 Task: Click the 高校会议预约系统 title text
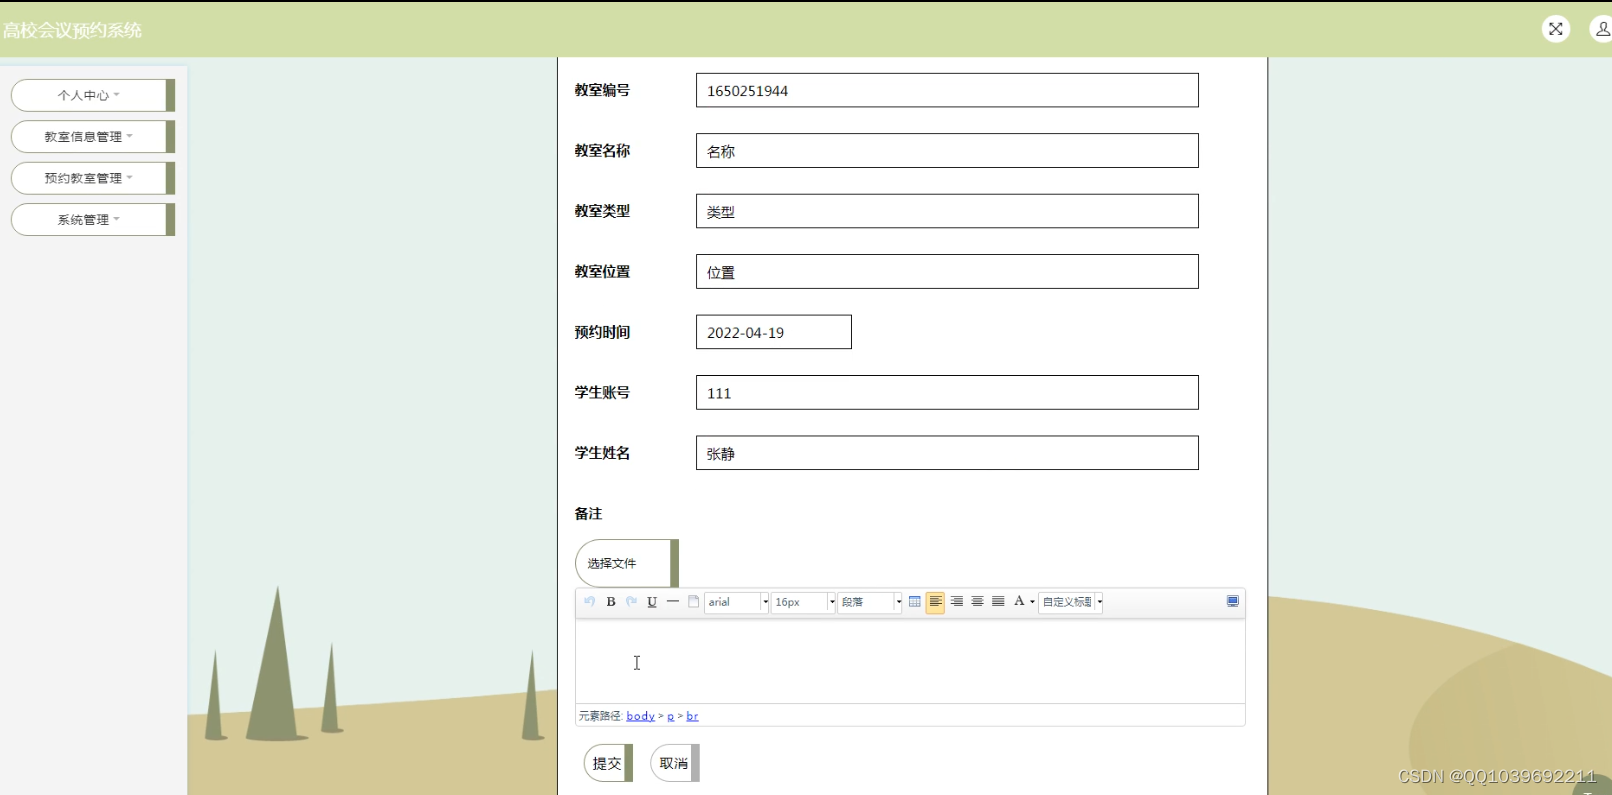point(72,30)
